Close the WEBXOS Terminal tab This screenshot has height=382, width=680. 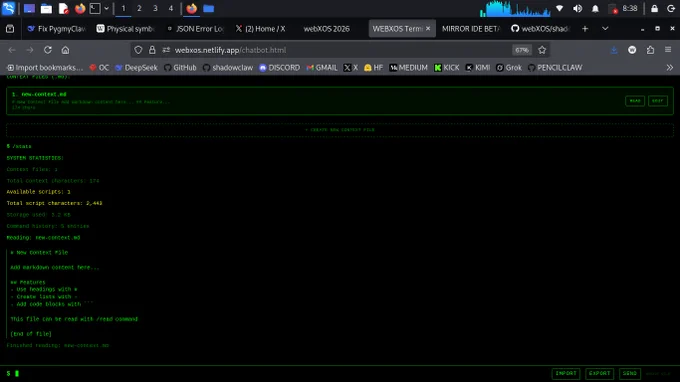428,29
